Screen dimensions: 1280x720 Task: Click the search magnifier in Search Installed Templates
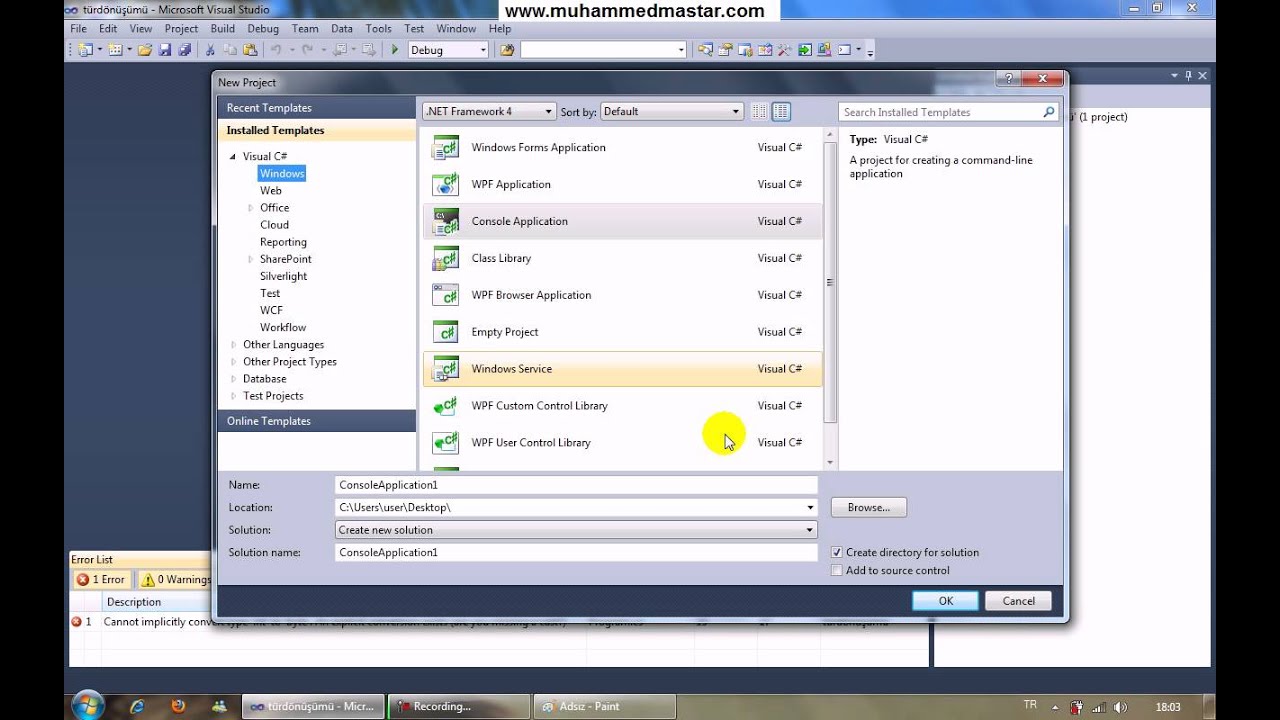click(x=1049, y=112)
